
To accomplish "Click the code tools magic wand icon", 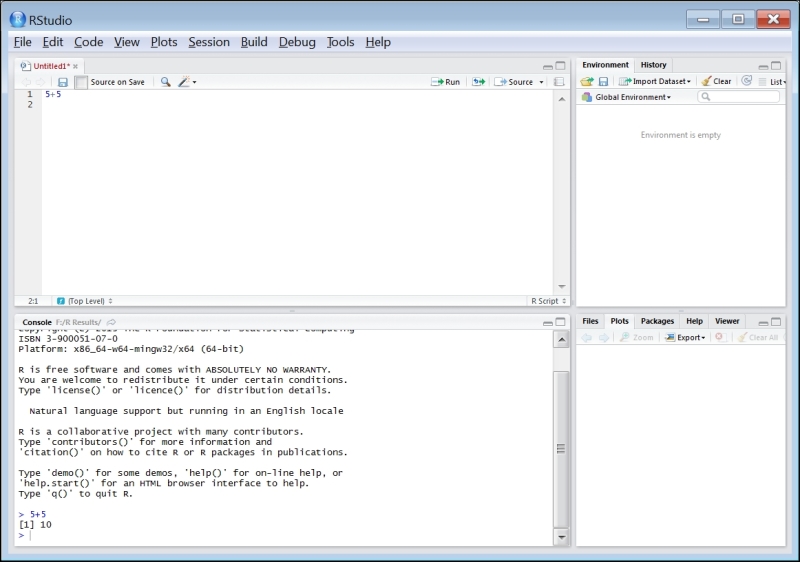I will click(183, 82).
